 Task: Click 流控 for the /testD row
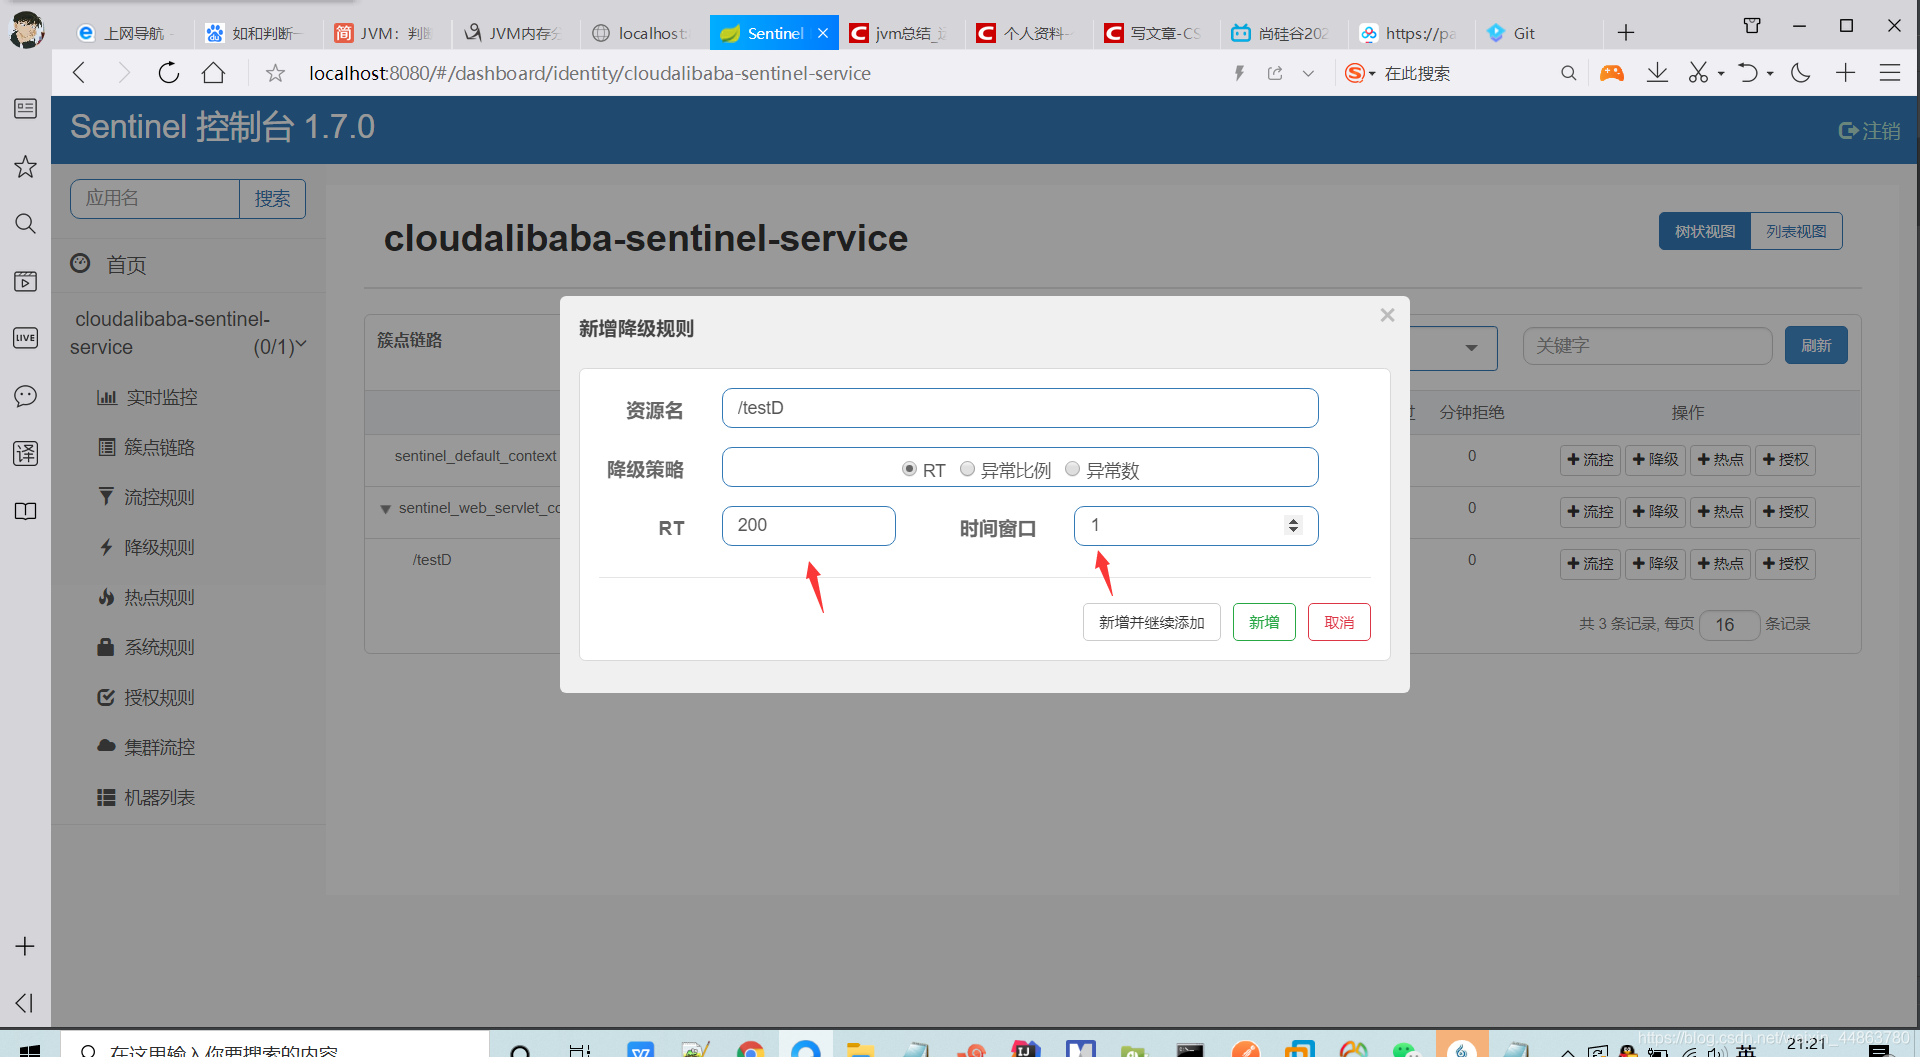tap(1590, 564)
